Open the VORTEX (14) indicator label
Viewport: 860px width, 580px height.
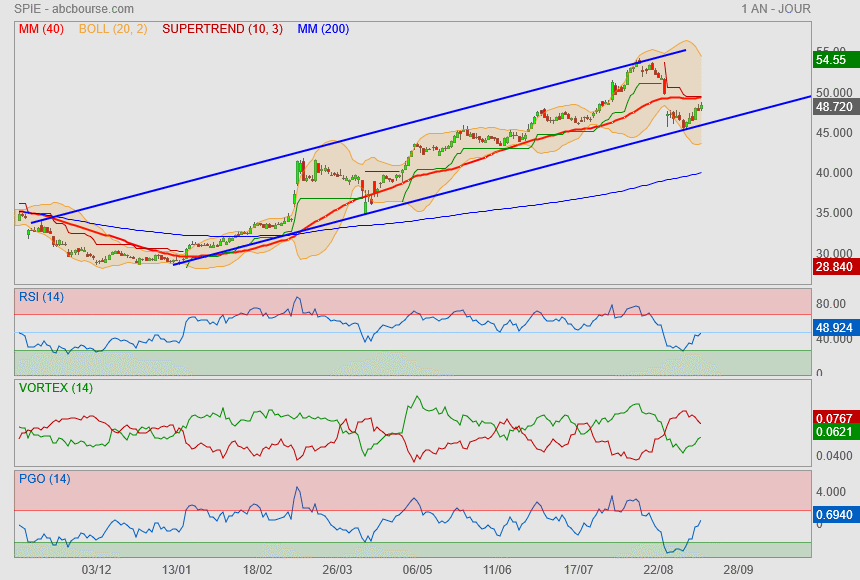click(55, 387)
